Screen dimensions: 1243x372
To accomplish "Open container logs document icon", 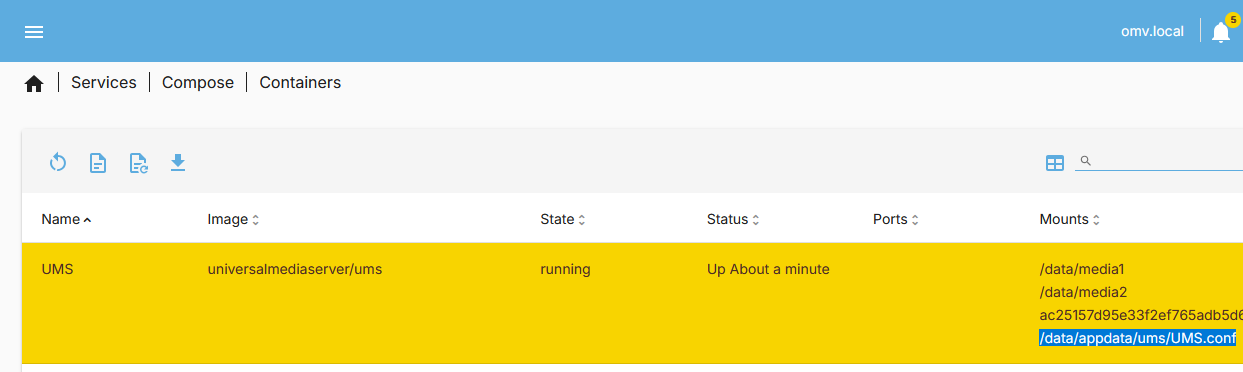I will coord(98,162).
